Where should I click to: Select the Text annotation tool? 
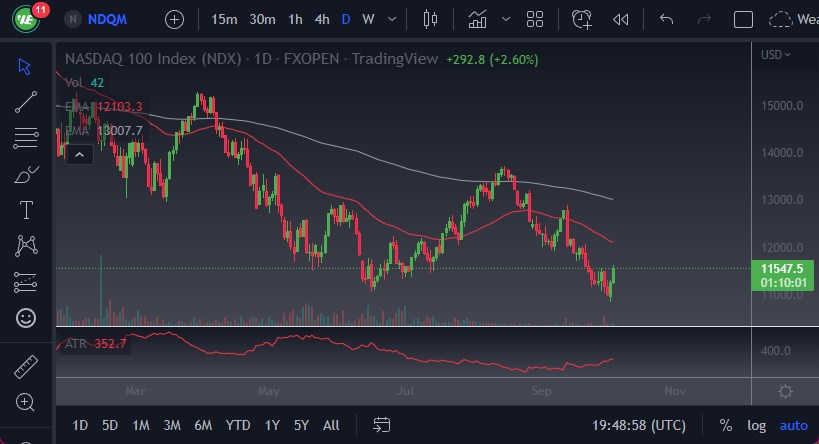(x=26, y=210)
